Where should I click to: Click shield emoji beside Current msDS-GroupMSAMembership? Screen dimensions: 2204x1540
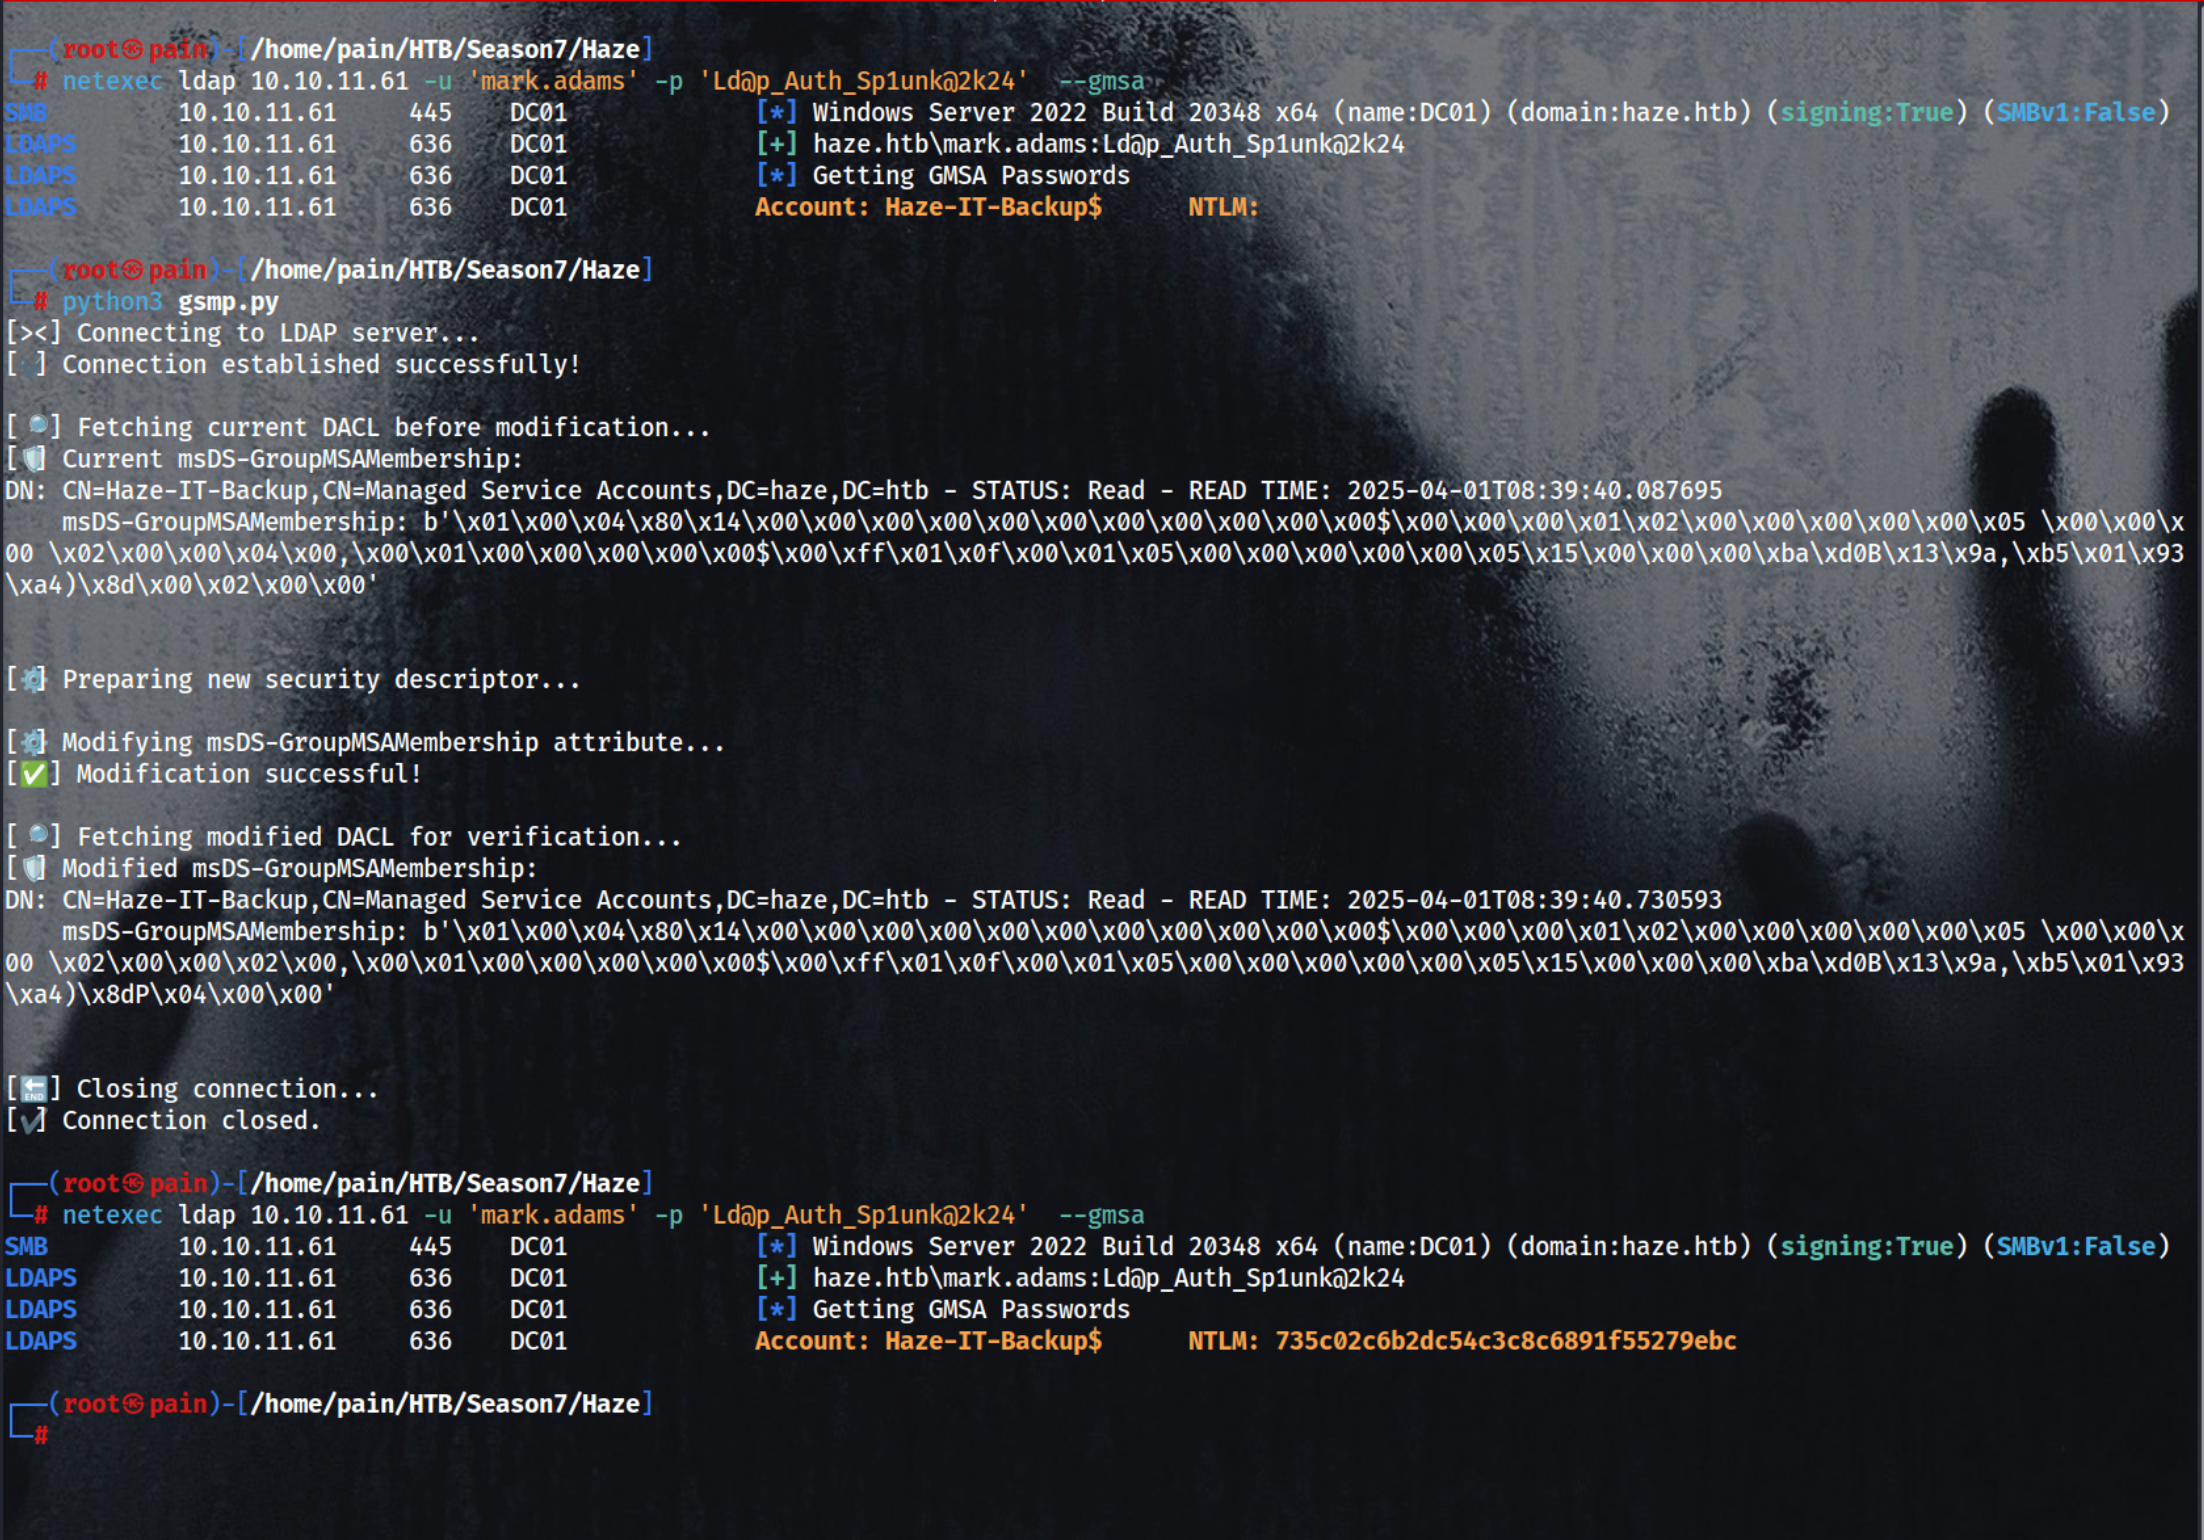[x=34, y=458]
